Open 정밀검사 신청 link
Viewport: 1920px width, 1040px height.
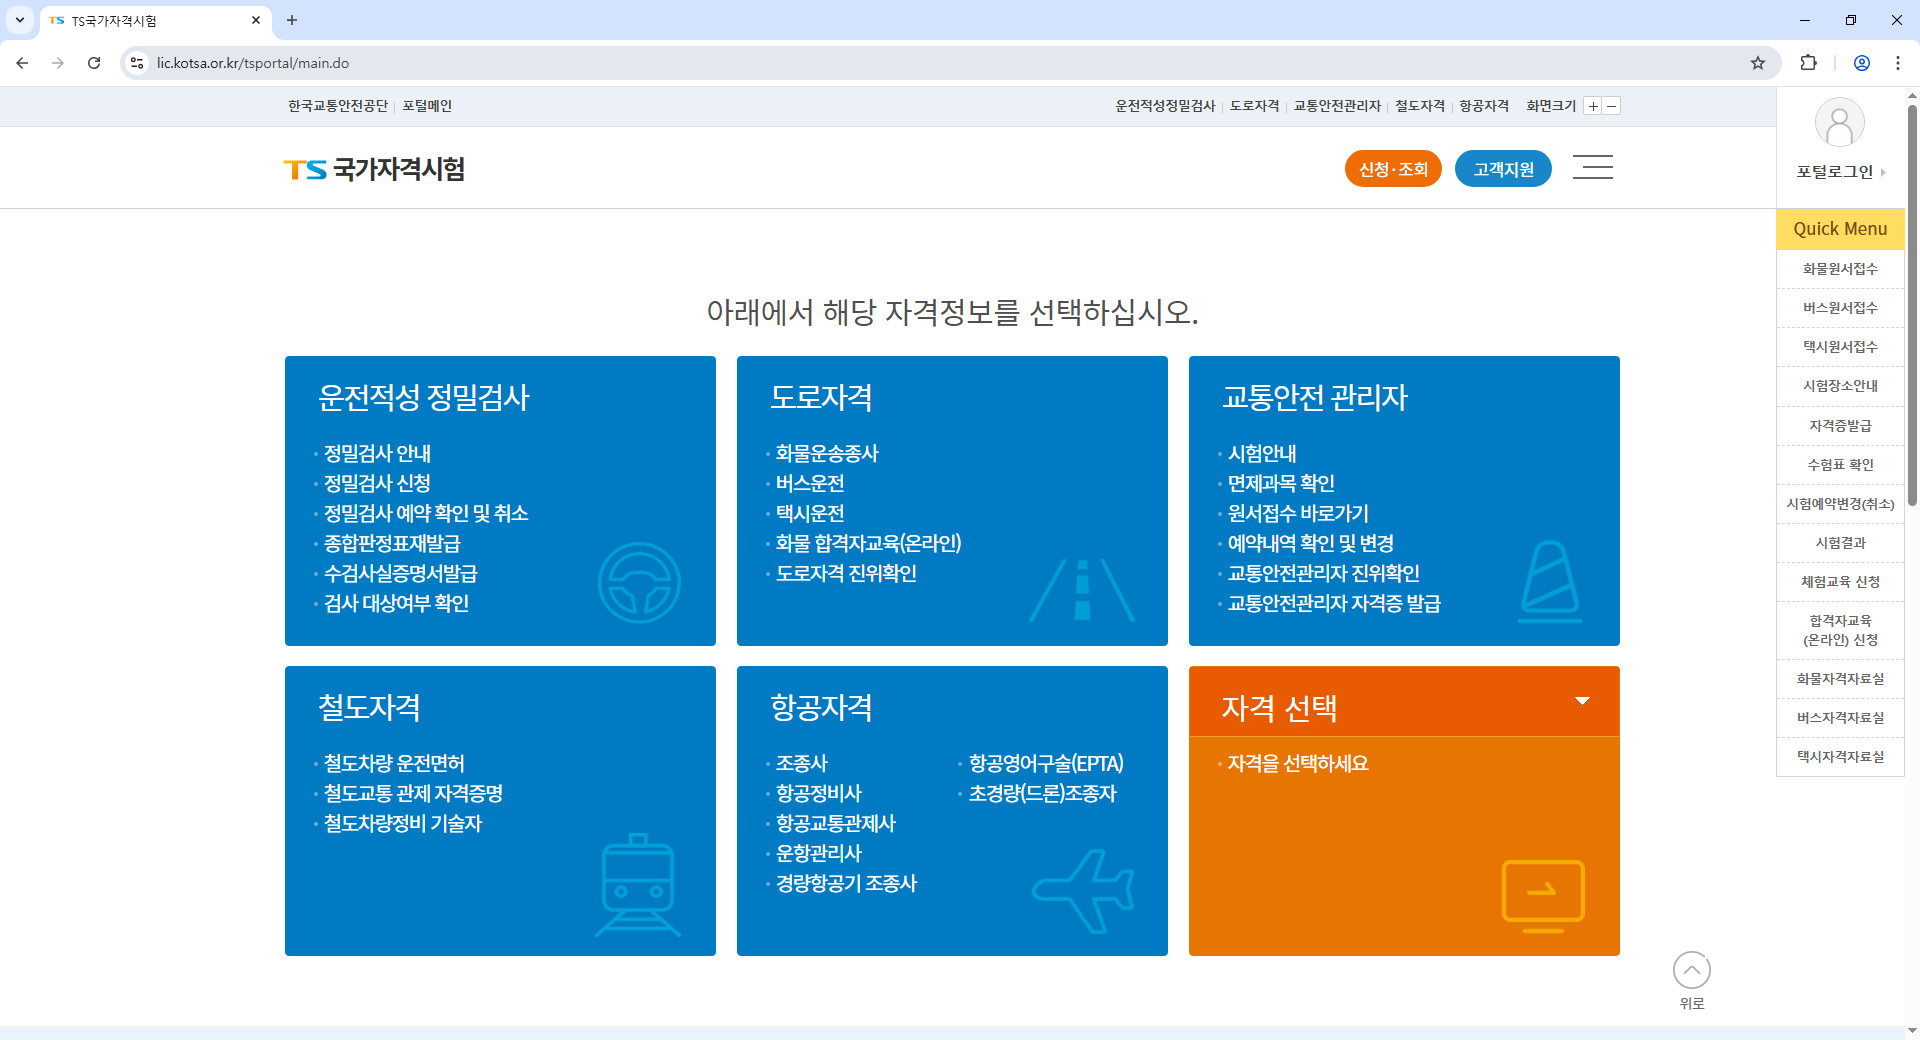click(377, 483)
